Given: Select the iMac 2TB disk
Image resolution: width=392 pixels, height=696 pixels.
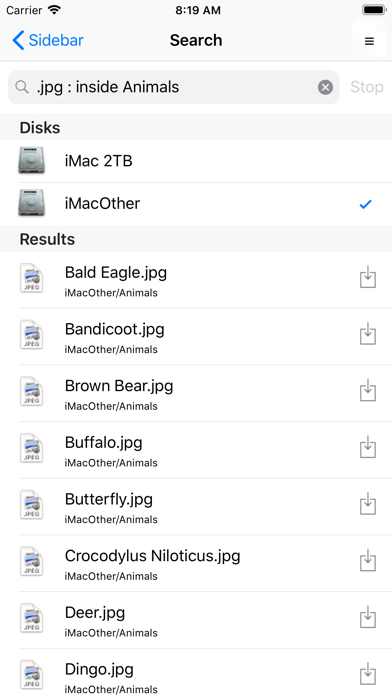Looking at the screenshot, I should (x=196, y=161).
